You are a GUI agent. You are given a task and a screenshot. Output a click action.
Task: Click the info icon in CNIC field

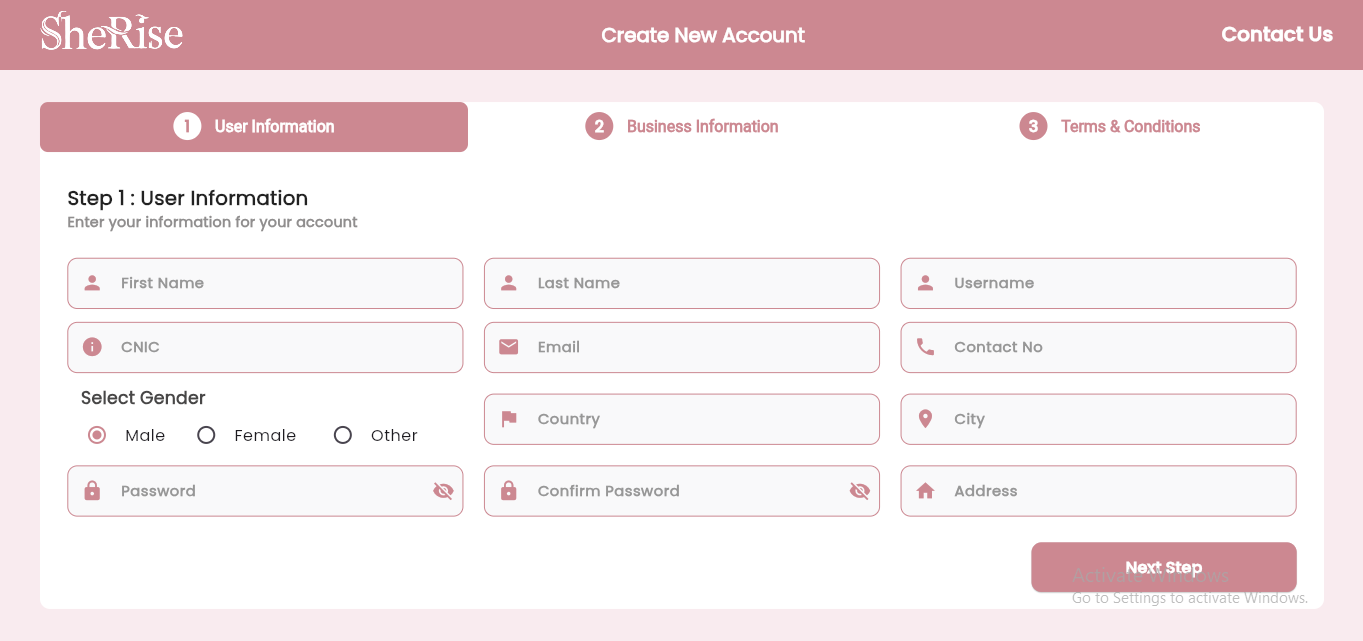[x=92, y=347]
